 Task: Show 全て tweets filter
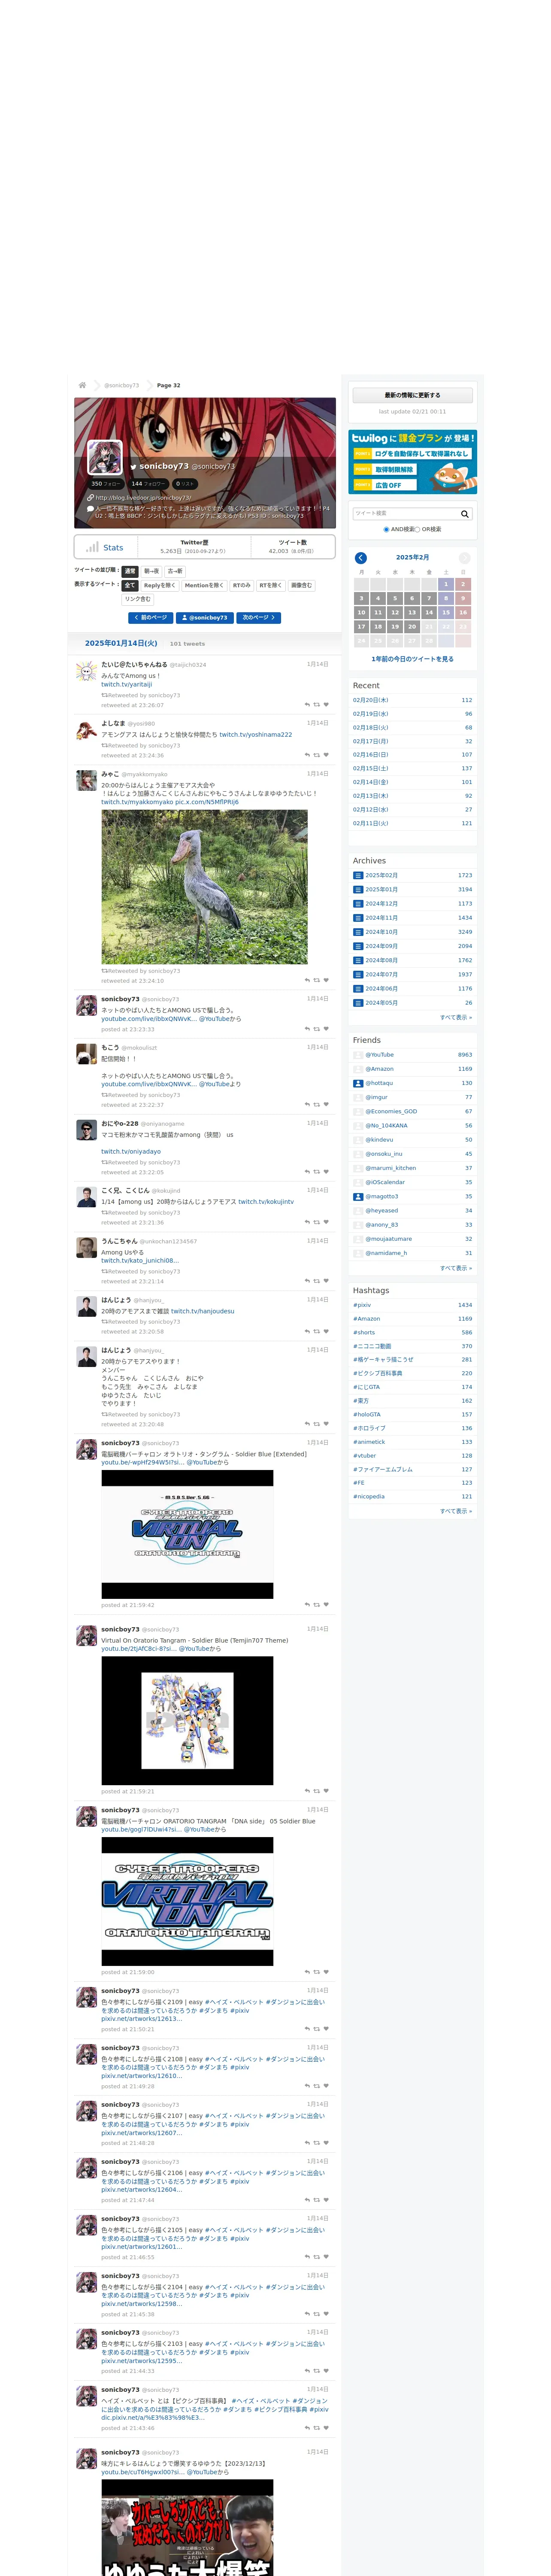pyautogui.click(x=130, y=586)
